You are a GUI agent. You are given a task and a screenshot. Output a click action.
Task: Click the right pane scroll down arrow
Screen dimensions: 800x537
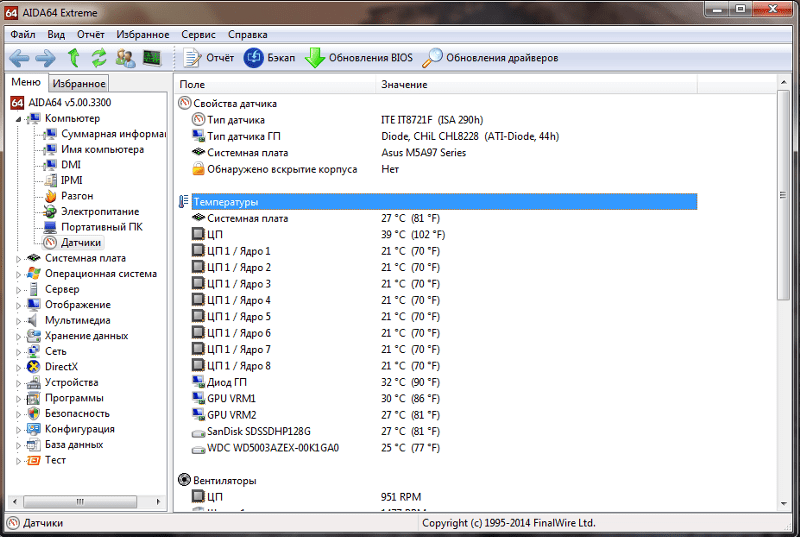pyautogui.click(x=784, y=504)
